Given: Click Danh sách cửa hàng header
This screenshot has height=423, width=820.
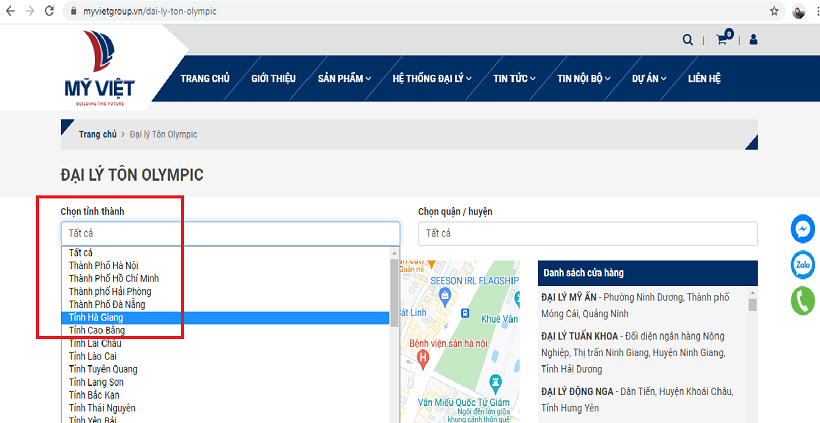Looking at the screenshot, I should (x=647, y=273).
